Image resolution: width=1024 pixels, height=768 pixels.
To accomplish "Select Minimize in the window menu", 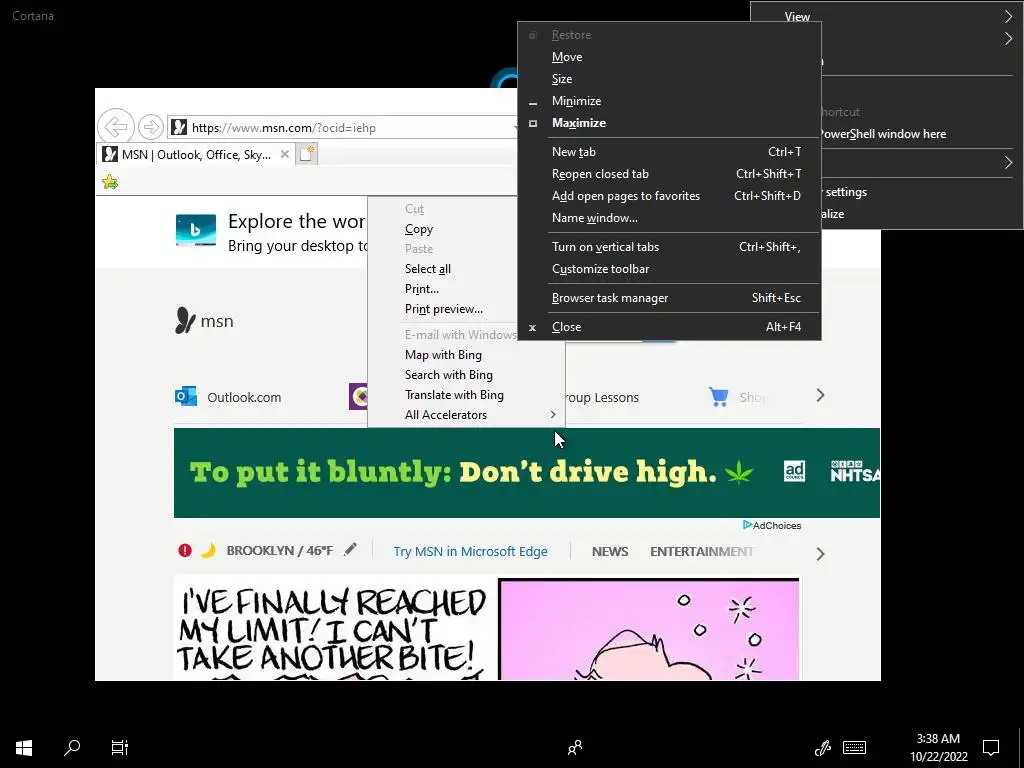I will pos(669,101).
